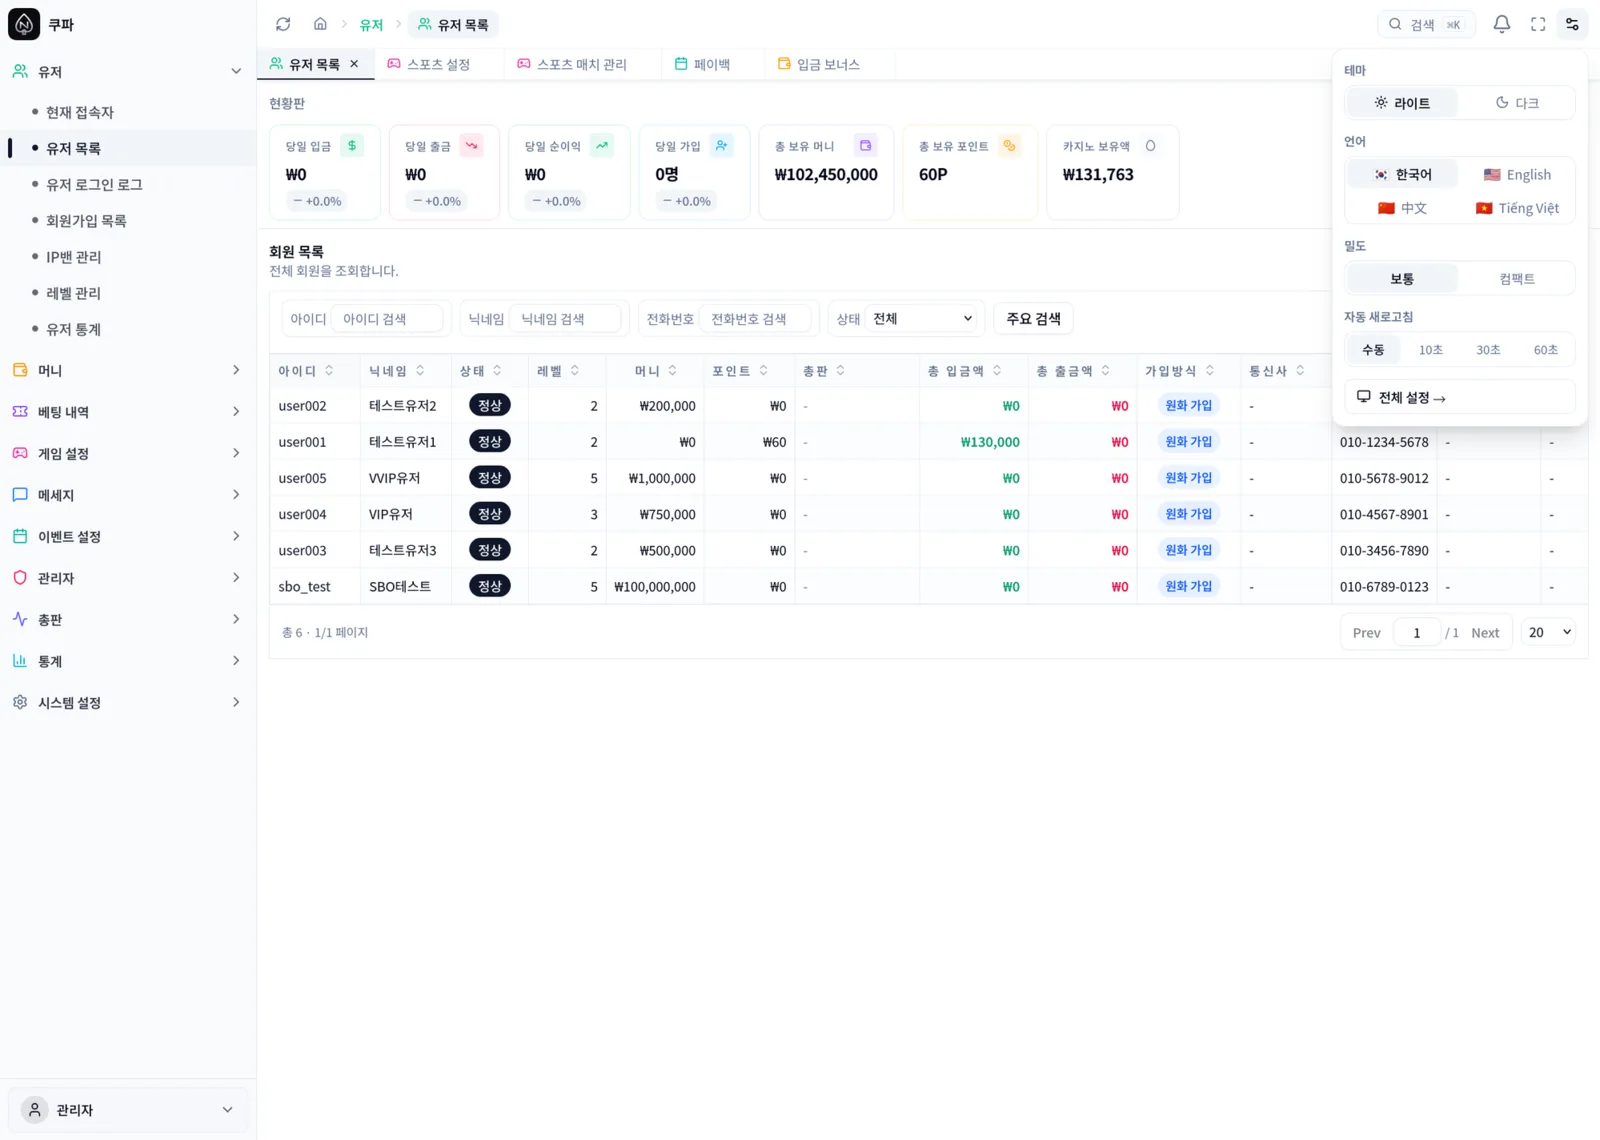The height and width of the screenshot is (1140, 1600).
Task: Open the 상태 전체 dropdown
Action: [x=921, y=319]
